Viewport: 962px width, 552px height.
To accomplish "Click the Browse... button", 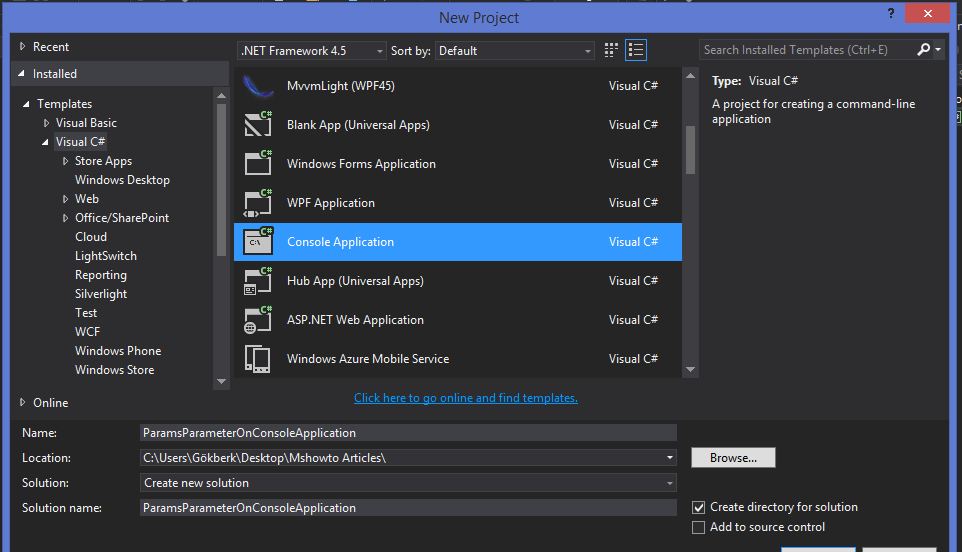I will 733,458.
